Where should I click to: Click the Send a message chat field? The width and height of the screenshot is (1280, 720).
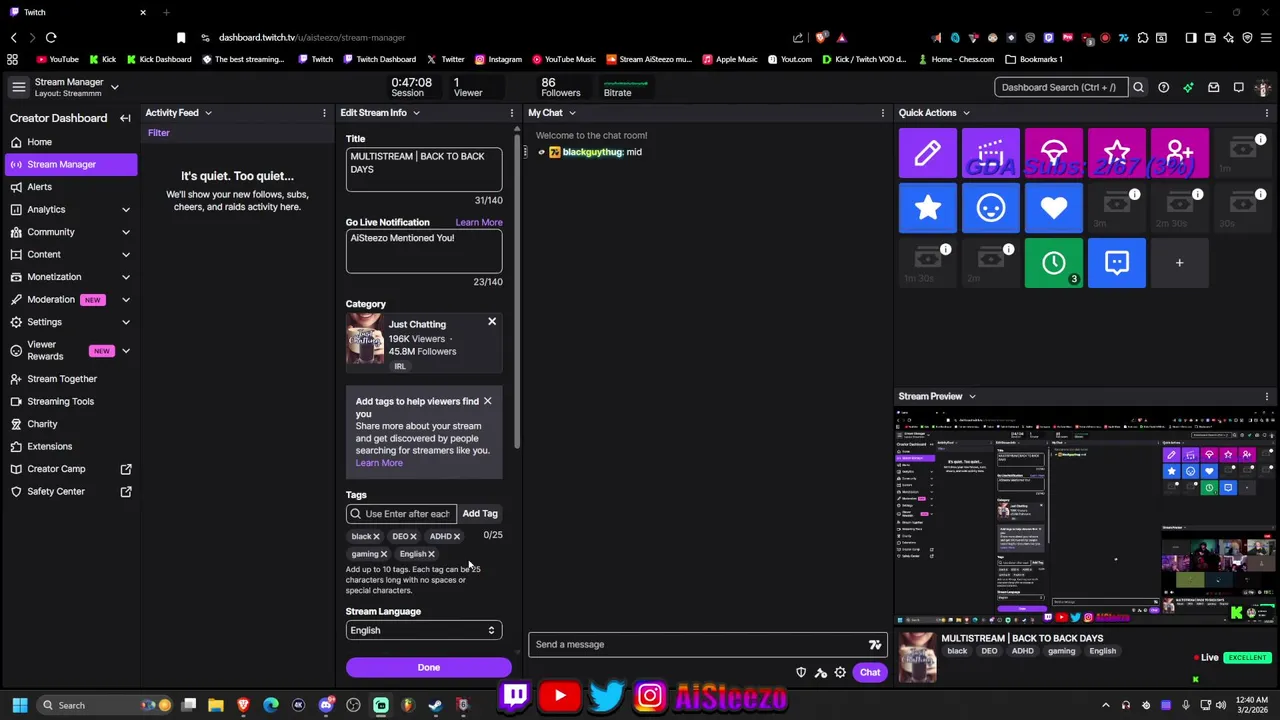coord(708,644)
